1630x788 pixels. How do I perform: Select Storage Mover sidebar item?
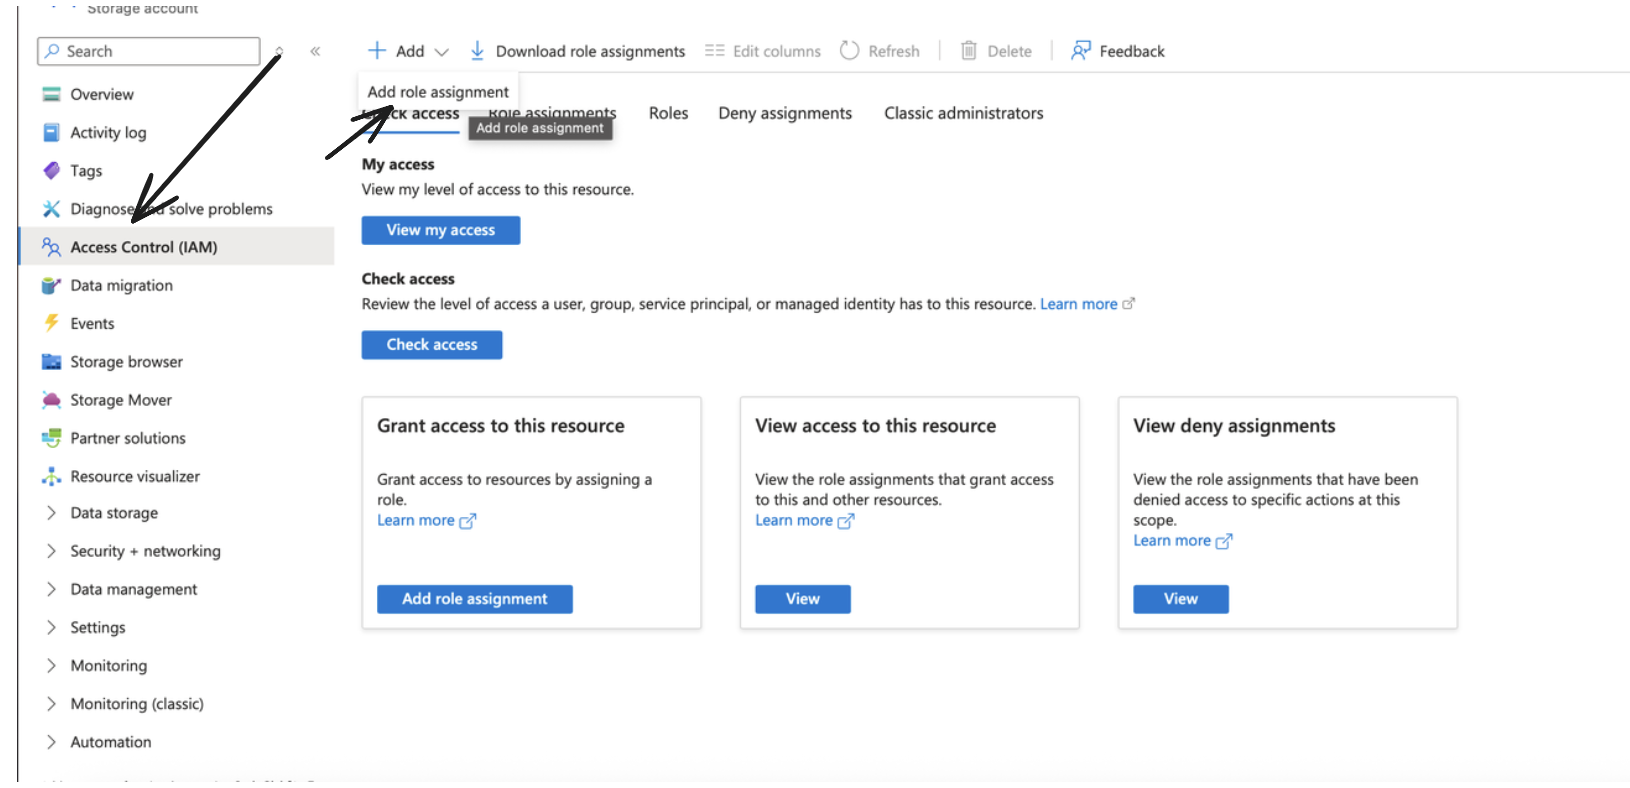pyautogui.click(x=120, y=400)
